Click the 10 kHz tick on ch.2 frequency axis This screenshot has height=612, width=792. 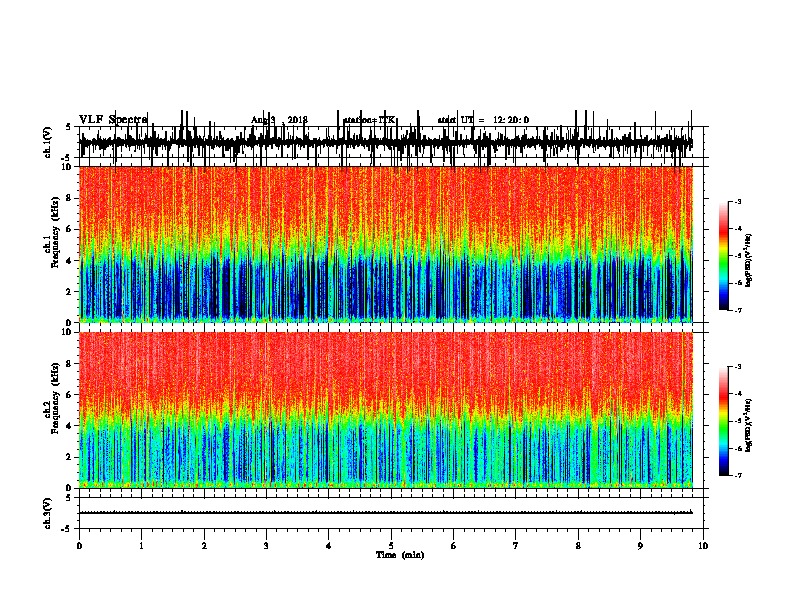coord(68,332)
